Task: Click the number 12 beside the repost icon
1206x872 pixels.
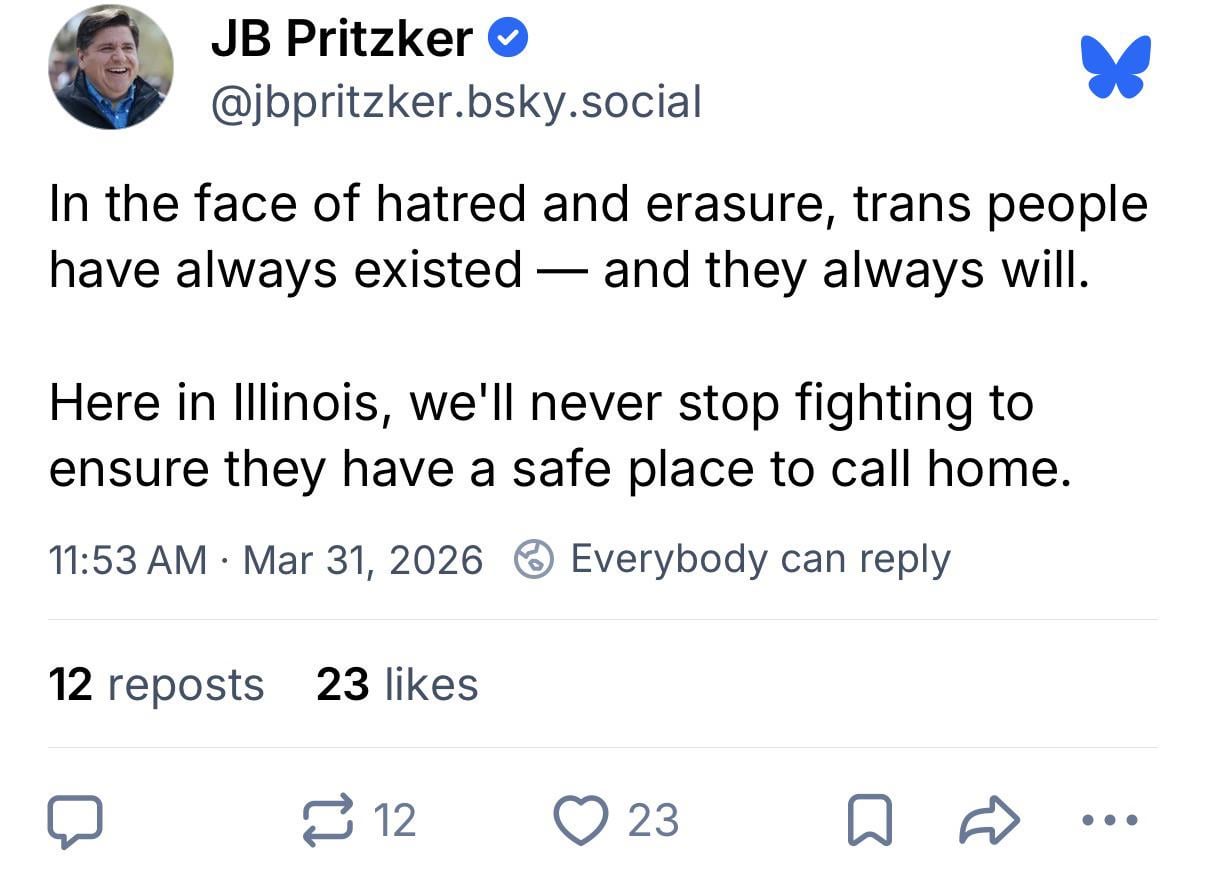Action: [393, 821]
